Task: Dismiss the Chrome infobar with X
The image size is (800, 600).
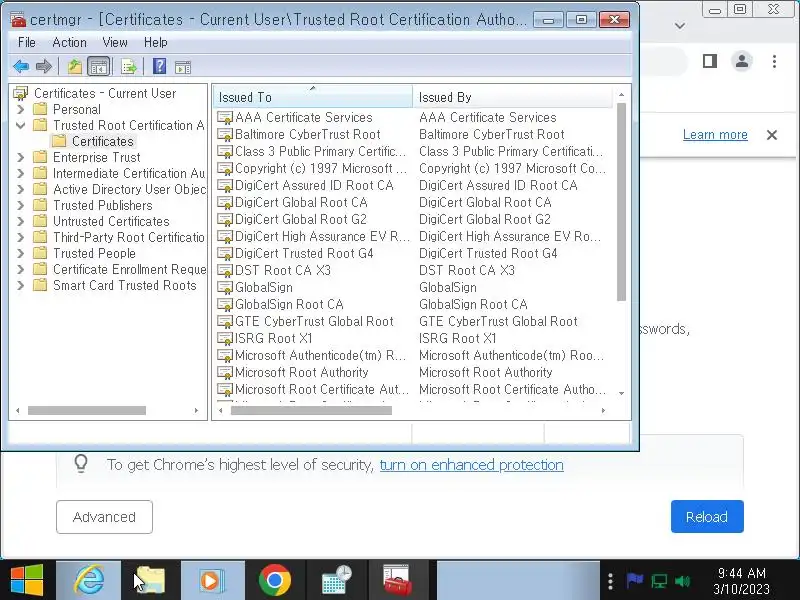Action: point(771,135)
